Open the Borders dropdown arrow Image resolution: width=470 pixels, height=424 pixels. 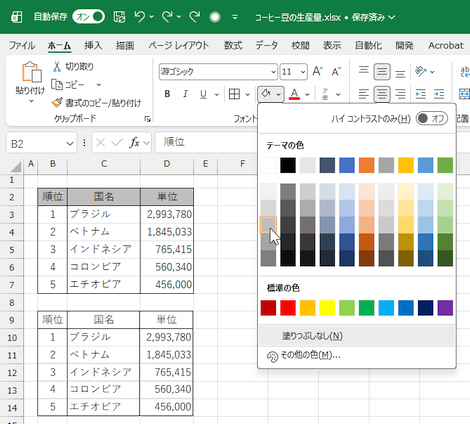248,95
